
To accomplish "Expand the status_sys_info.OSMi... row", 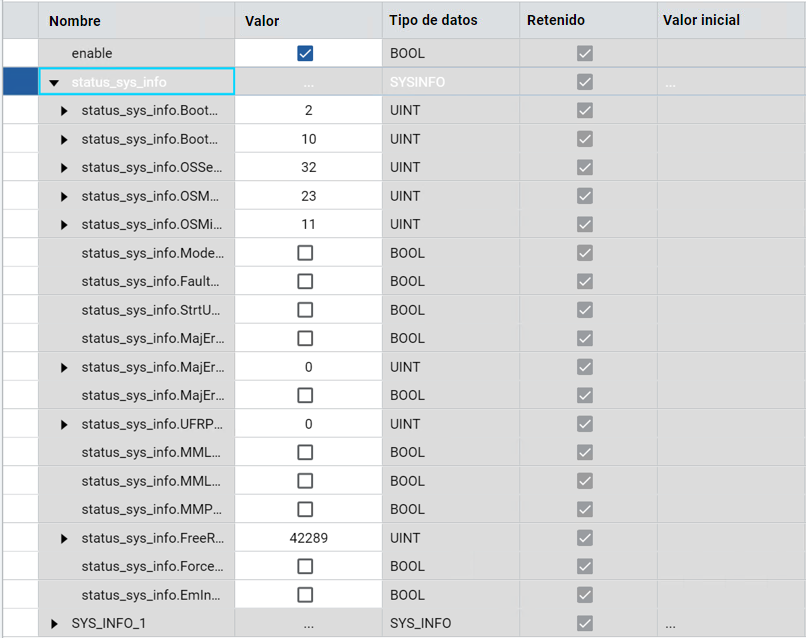I will pos(65,225).
